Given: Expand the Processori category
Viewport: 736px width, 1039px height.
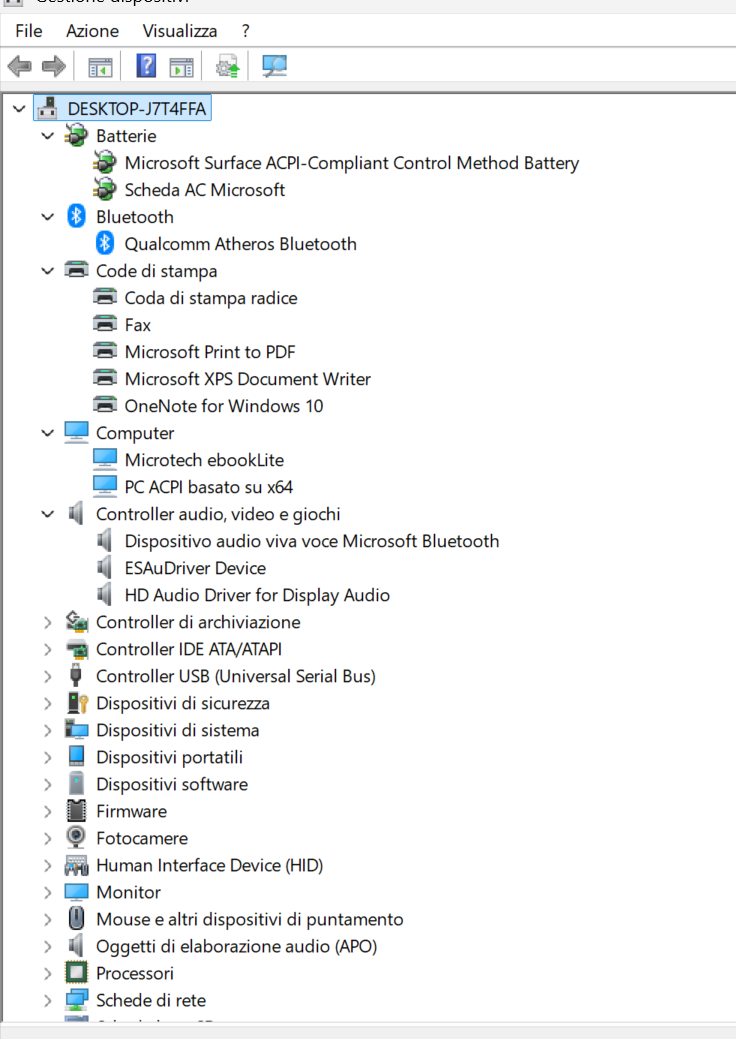Looking at the screenshot, I should tap(48, 973).
